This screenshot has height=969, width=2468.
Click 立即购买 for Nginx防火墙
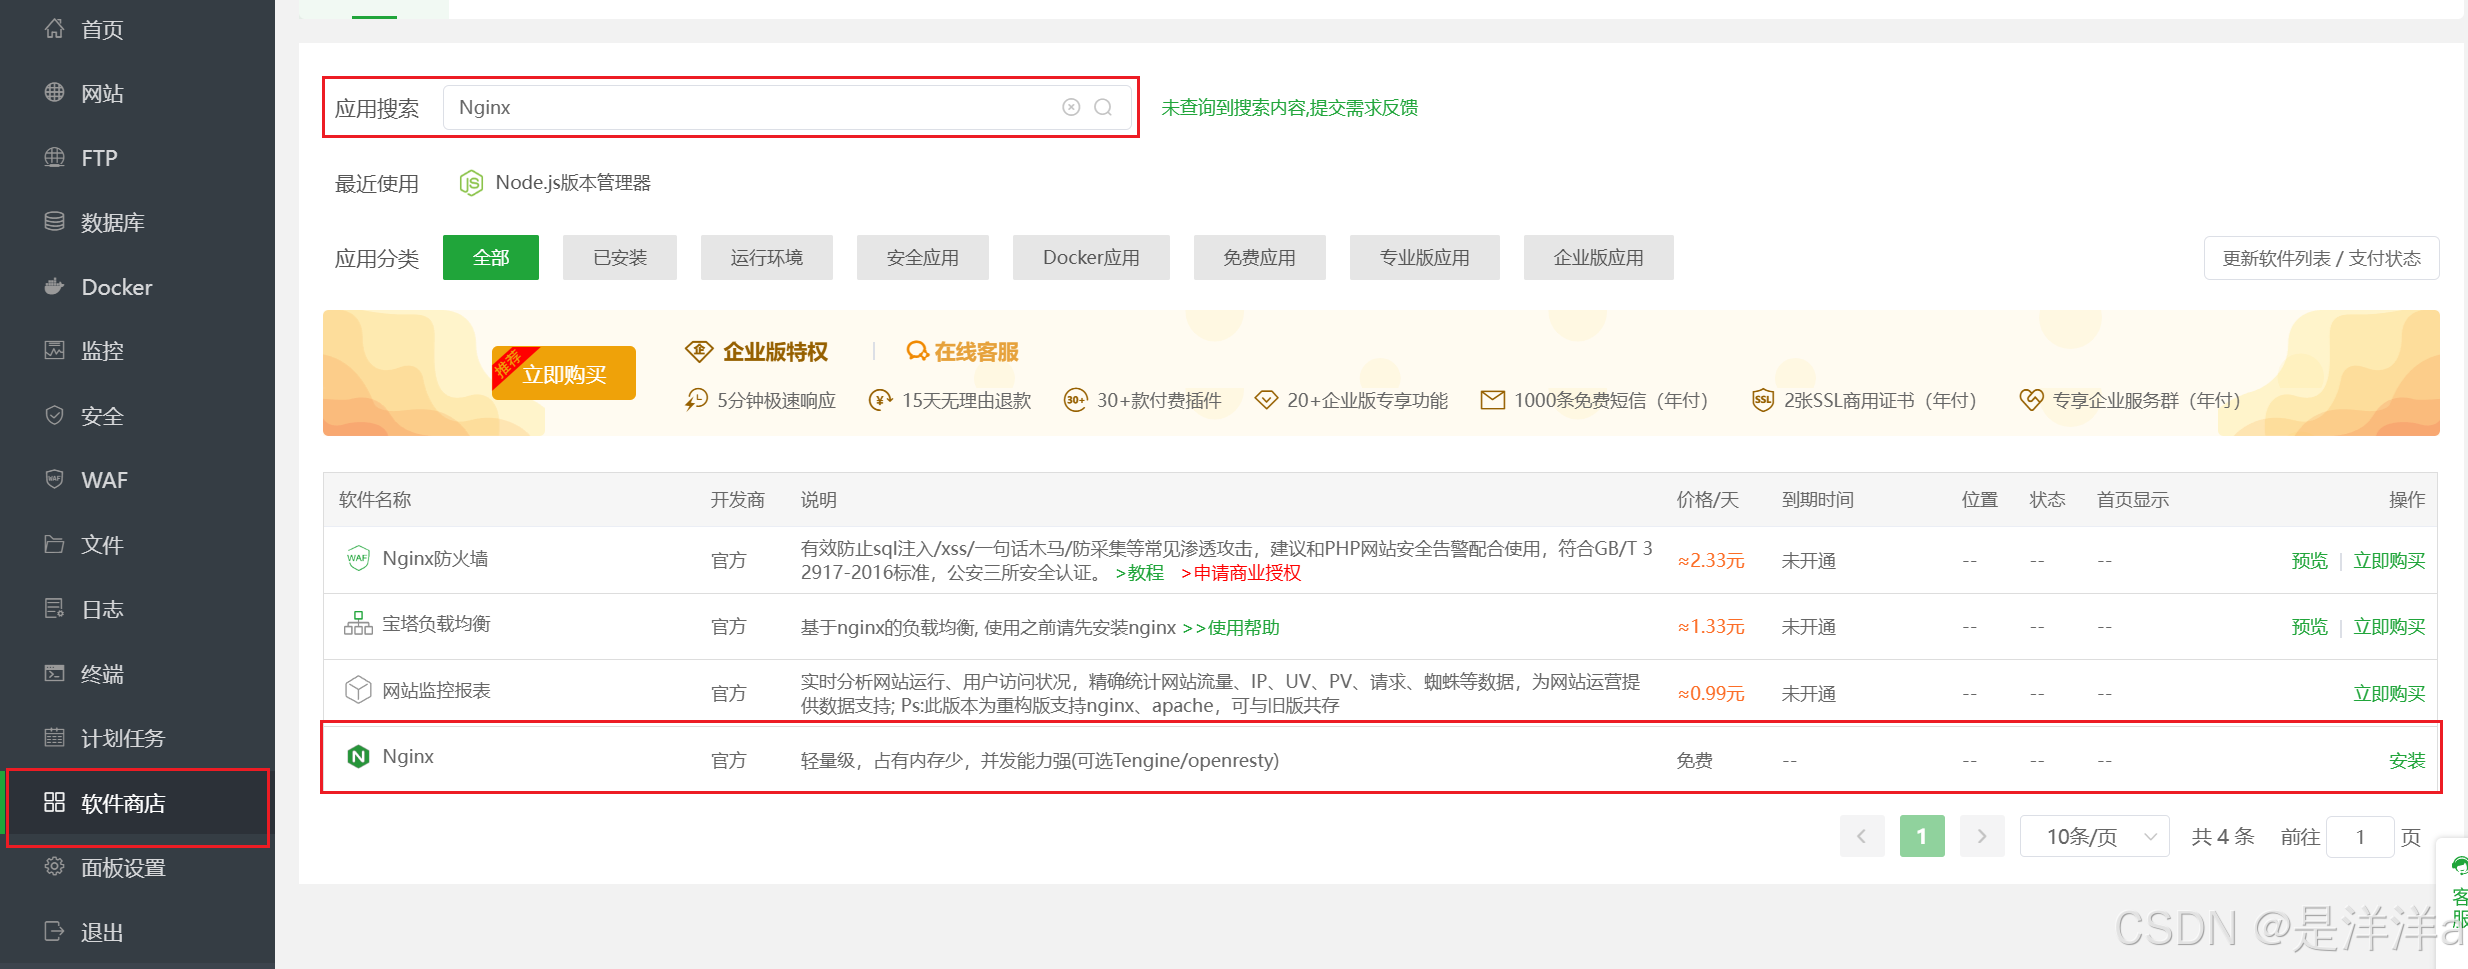pos(2390,560)
